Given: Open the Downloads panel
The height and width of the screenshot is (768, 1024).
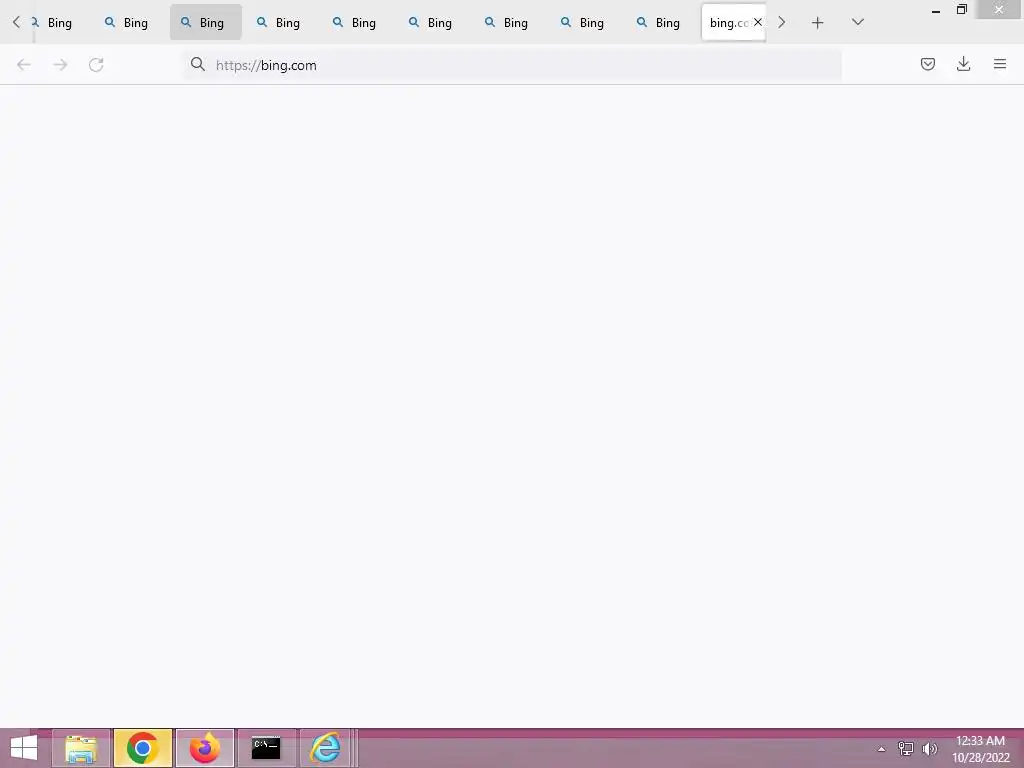Looking at the screenshot, I should click(963, 64).
